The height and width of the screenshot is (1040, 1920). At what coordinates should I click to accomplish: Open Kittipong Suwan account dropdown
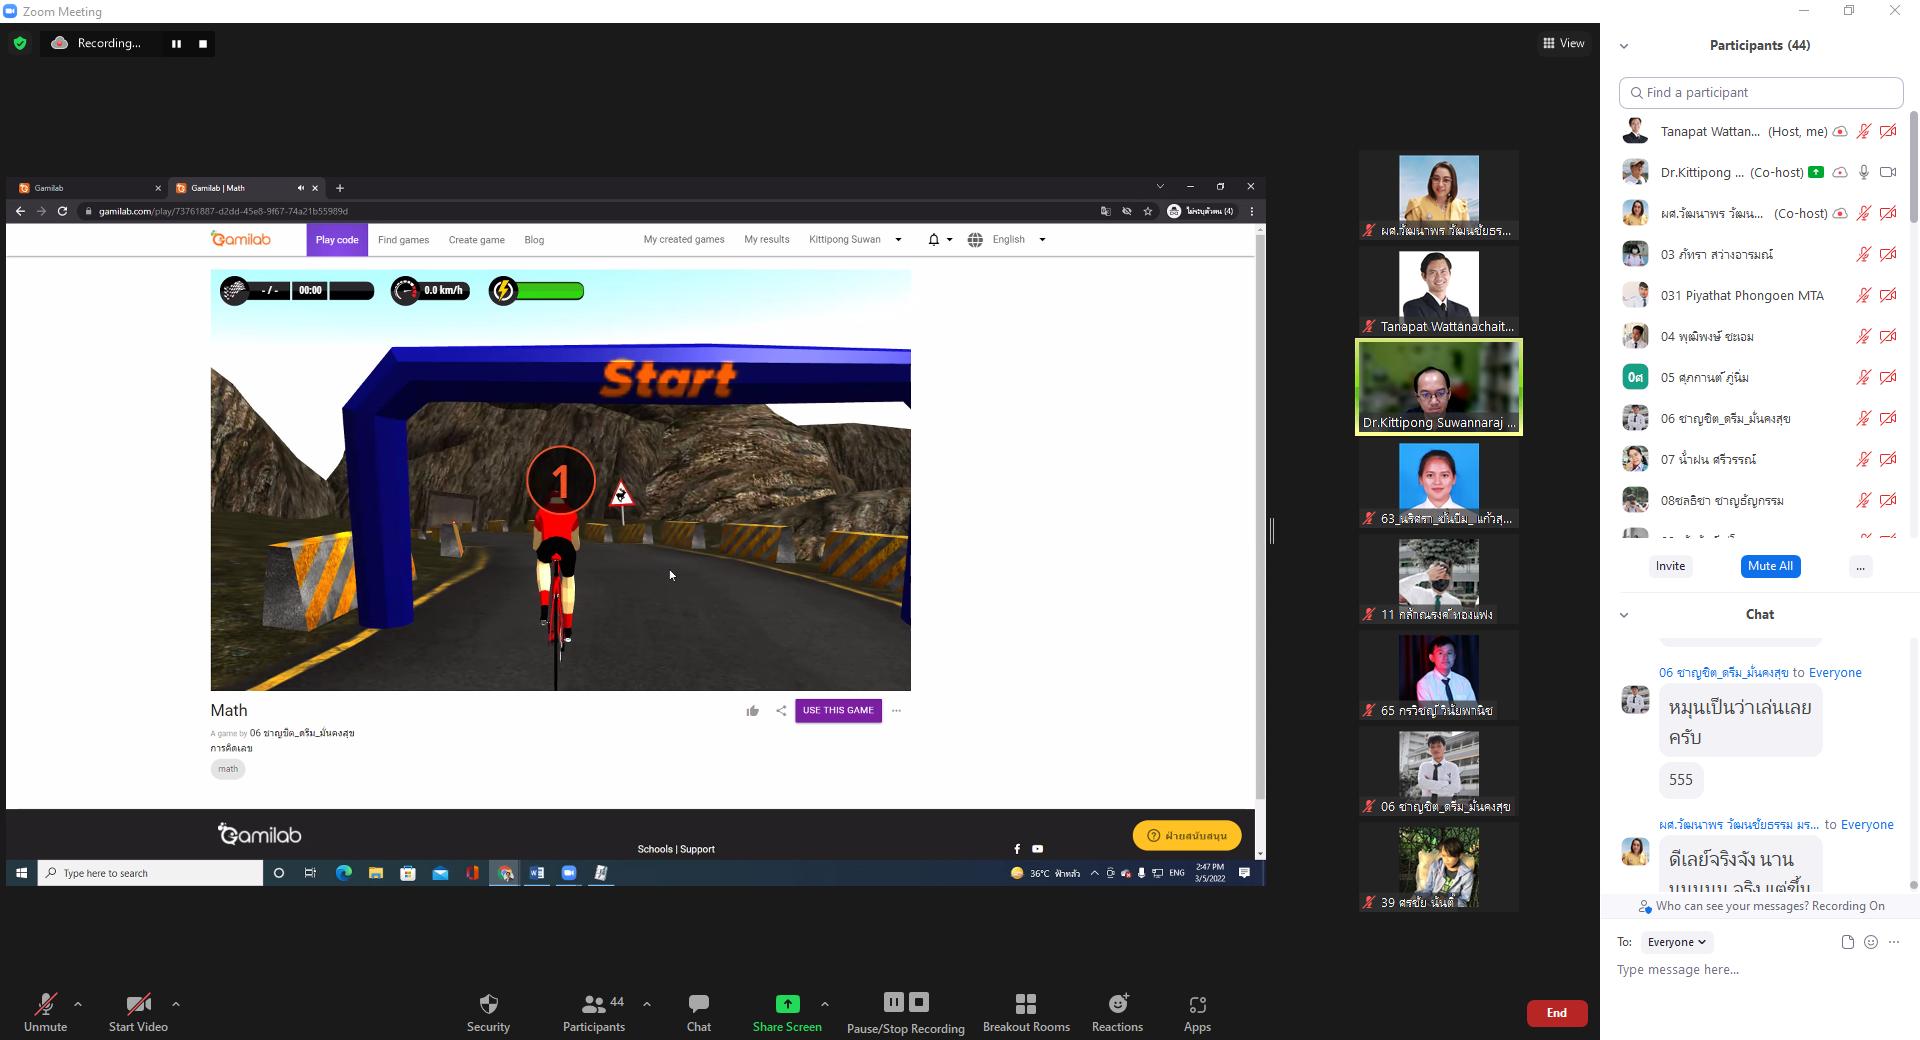(855, 240)
